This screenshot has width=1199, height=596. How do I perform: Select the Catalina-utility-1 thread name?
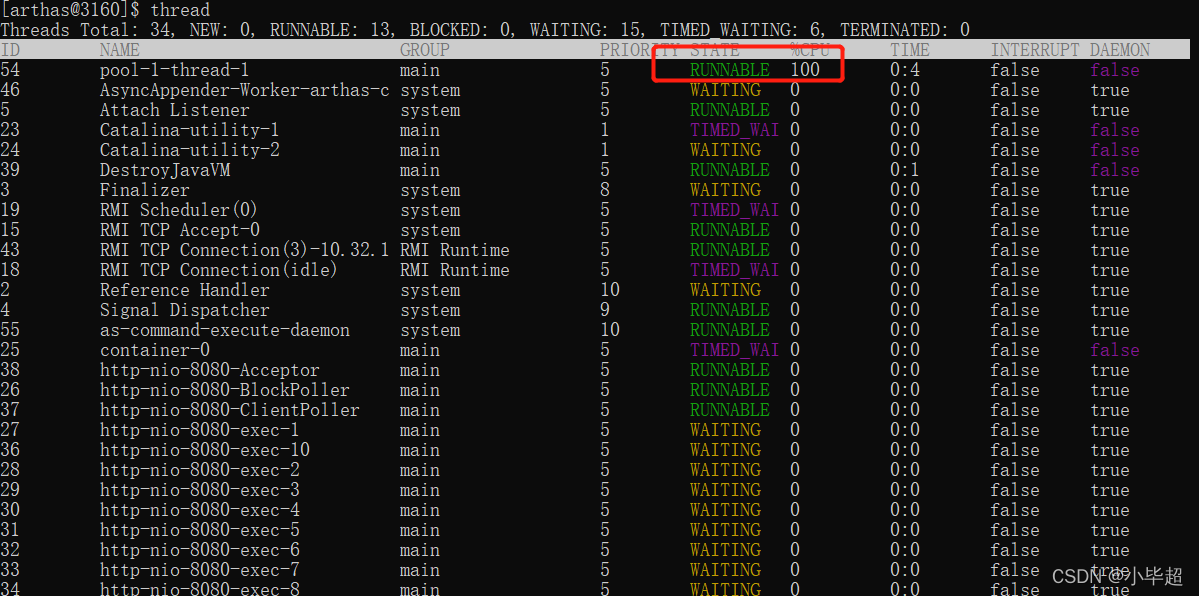[190, 130]
